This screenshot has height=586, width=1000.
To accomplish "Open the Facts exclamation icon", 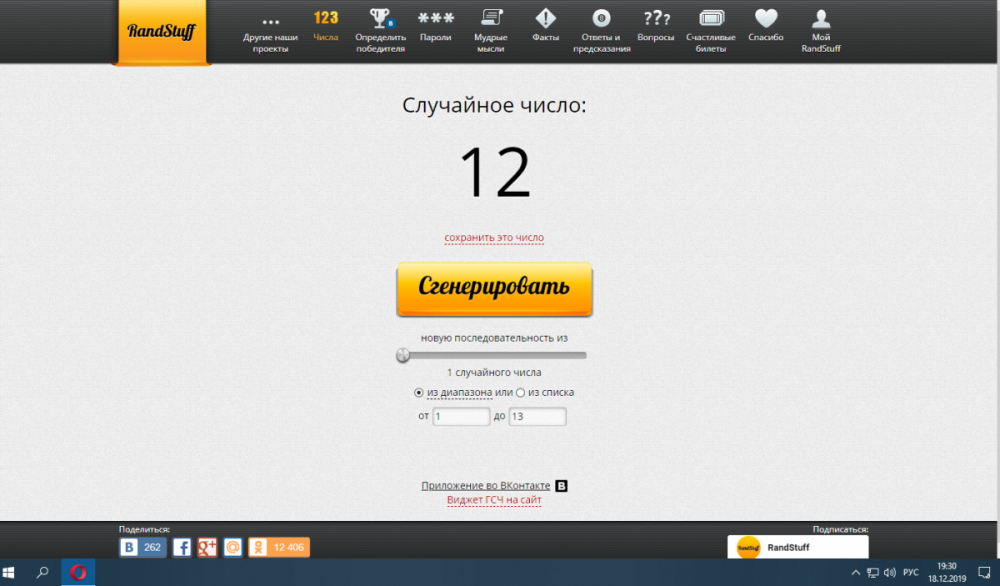I will click(x=545, y=19).
